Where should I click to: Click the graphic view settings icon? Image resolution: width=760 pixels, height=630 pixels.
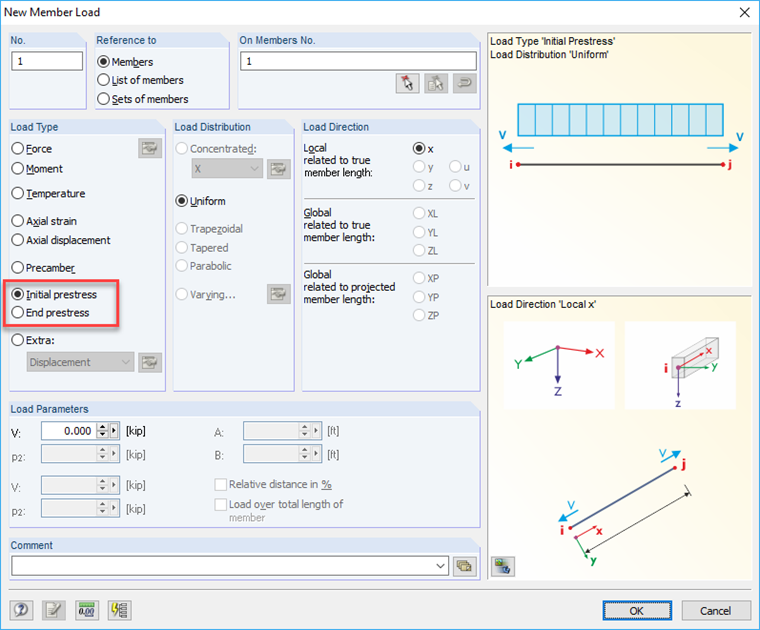[503, 566]
